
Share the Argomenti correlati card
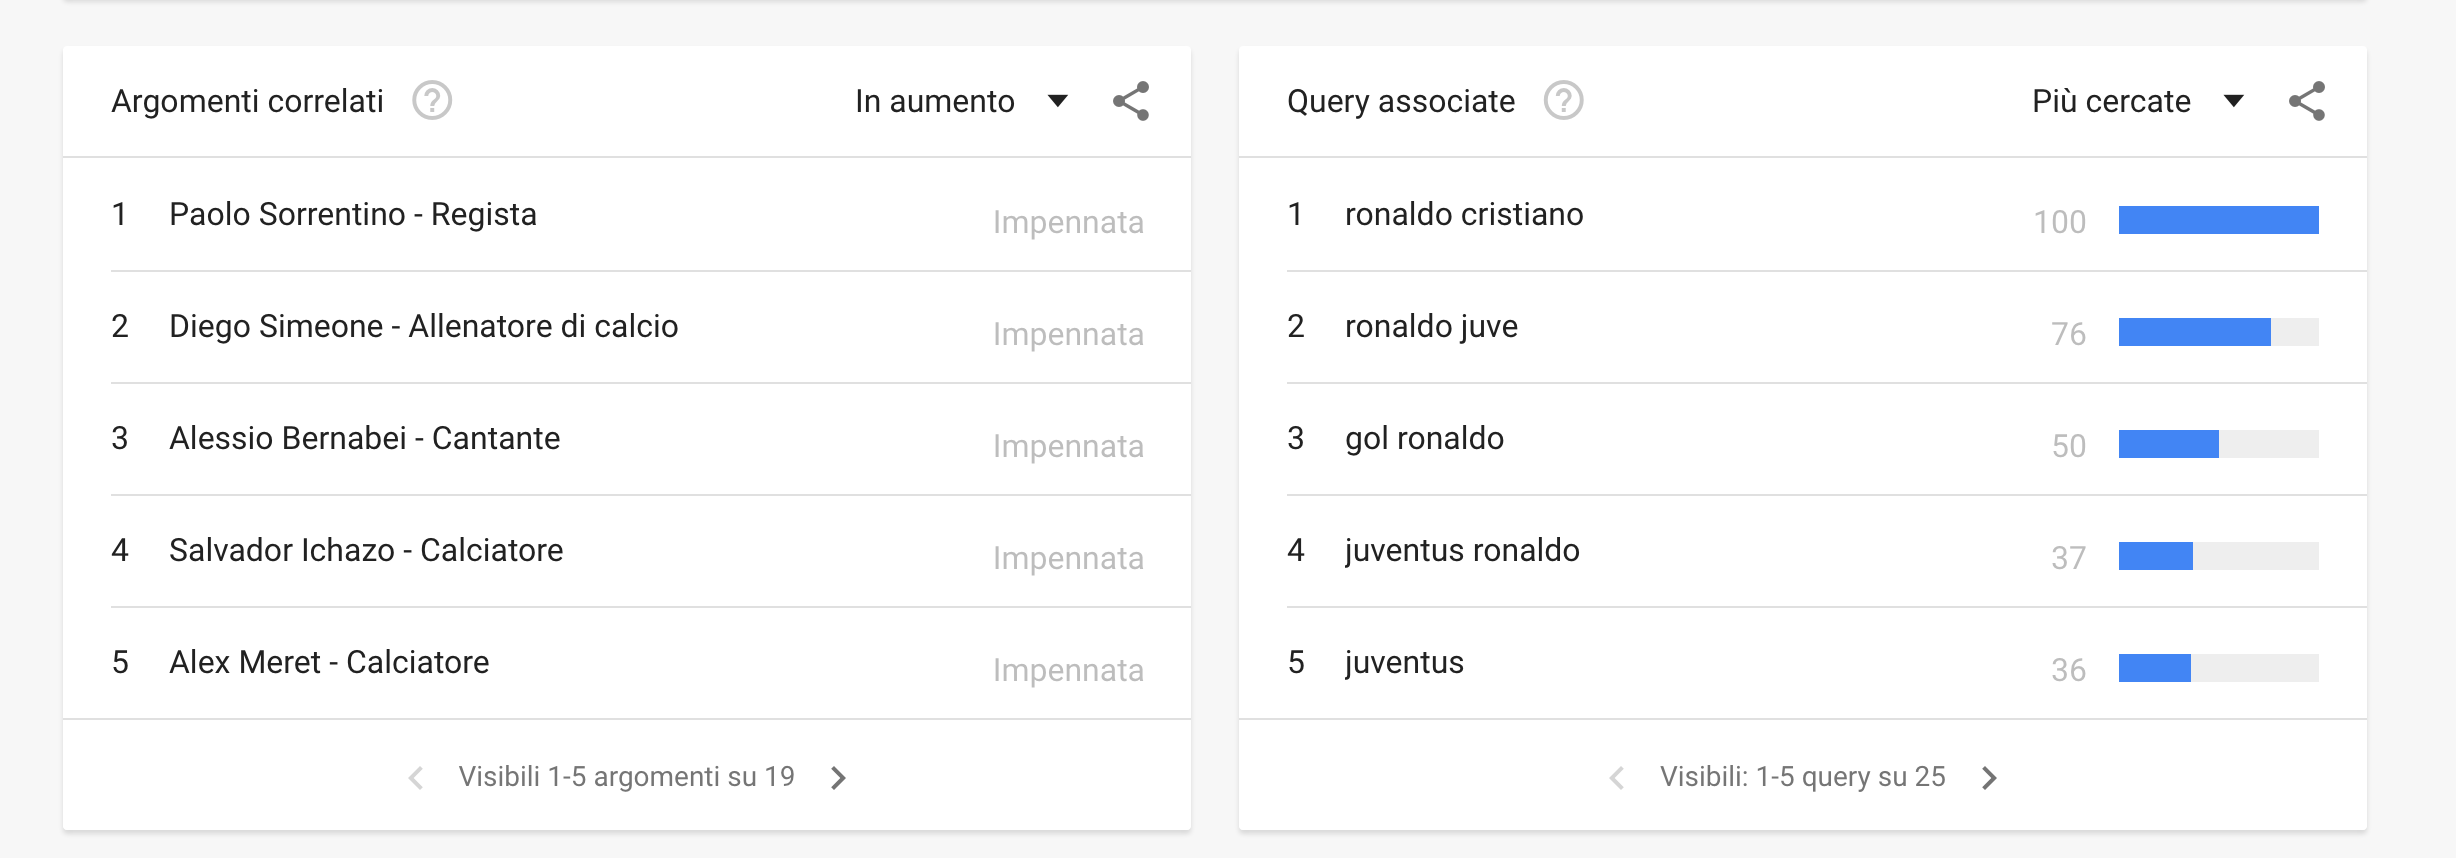click(1131, 101)
